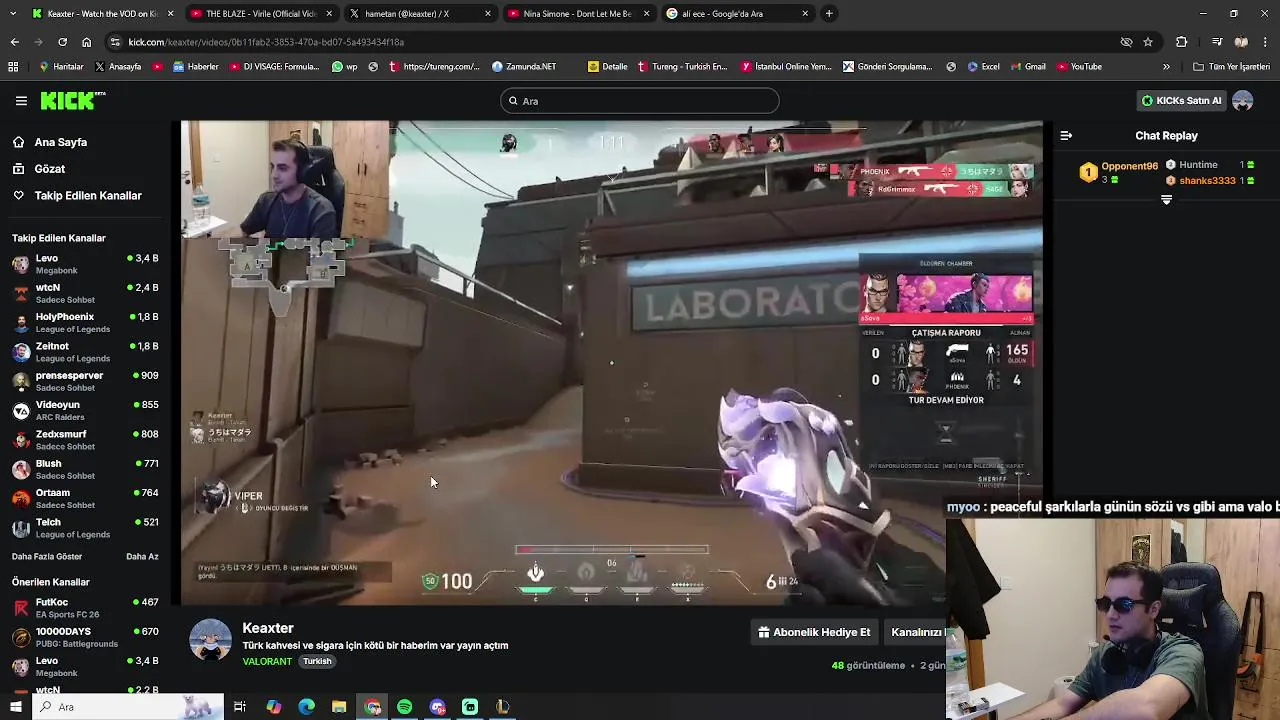The image size is (1280, 720).
Task: Open Keaxter streamer avatar
Action: click(210, 640)
